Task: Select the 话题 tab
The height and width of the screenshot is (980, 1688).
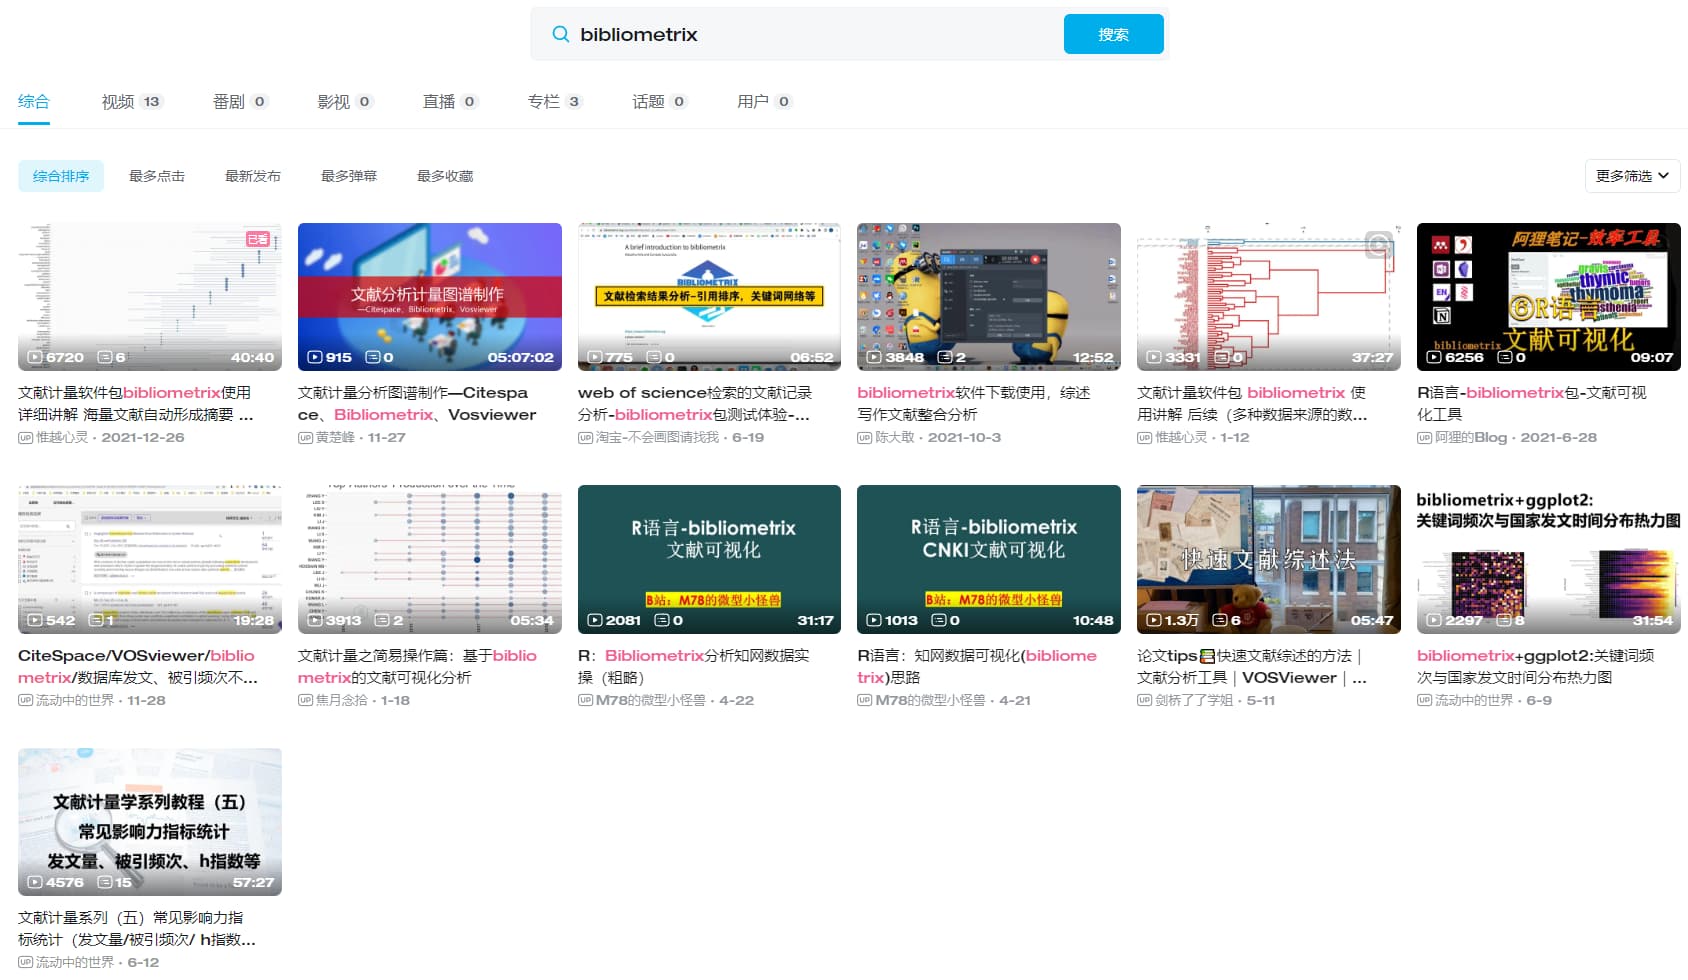Action: [660, 101]
